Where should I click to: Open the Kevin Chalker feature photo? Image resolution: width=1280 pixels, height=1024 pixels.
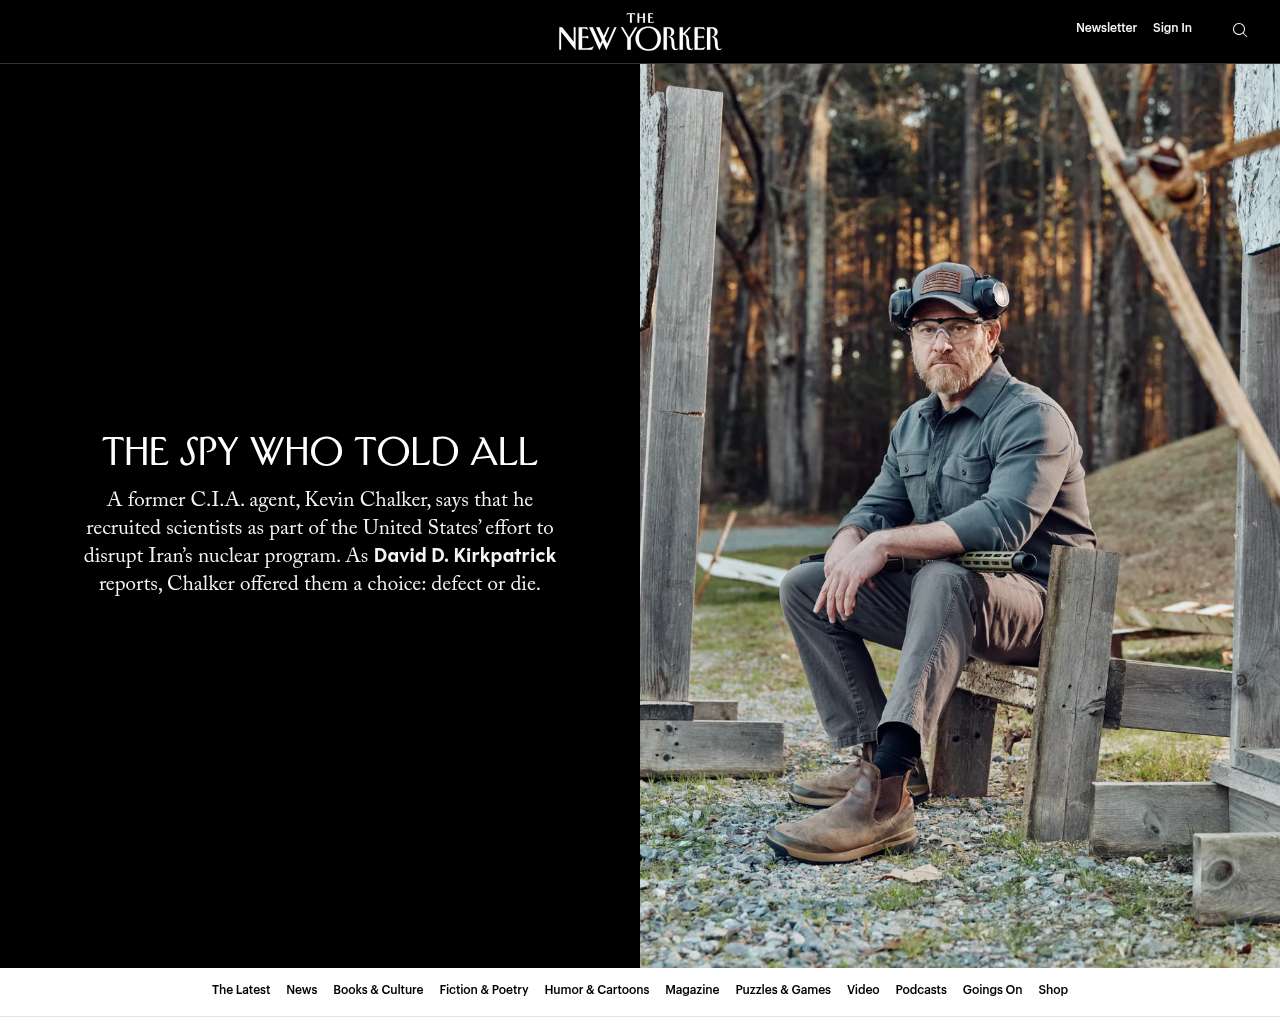(960, 516)
